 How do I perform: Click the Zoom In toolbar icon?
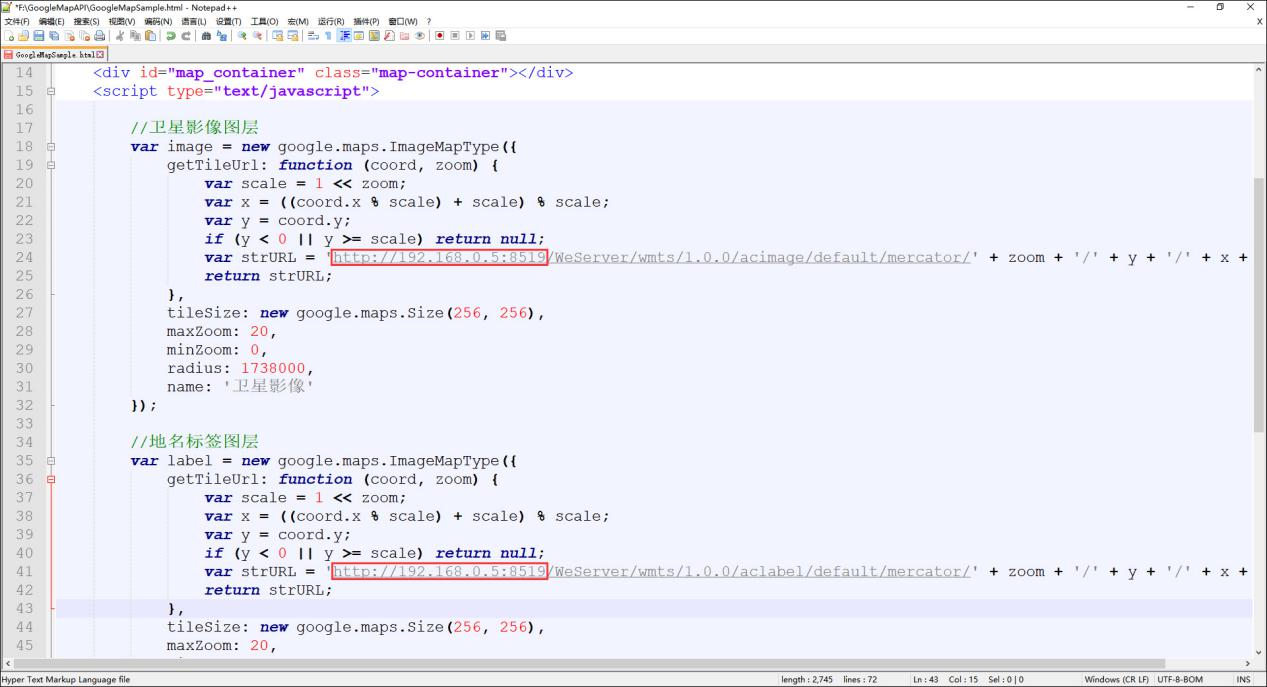click(242, 36)
